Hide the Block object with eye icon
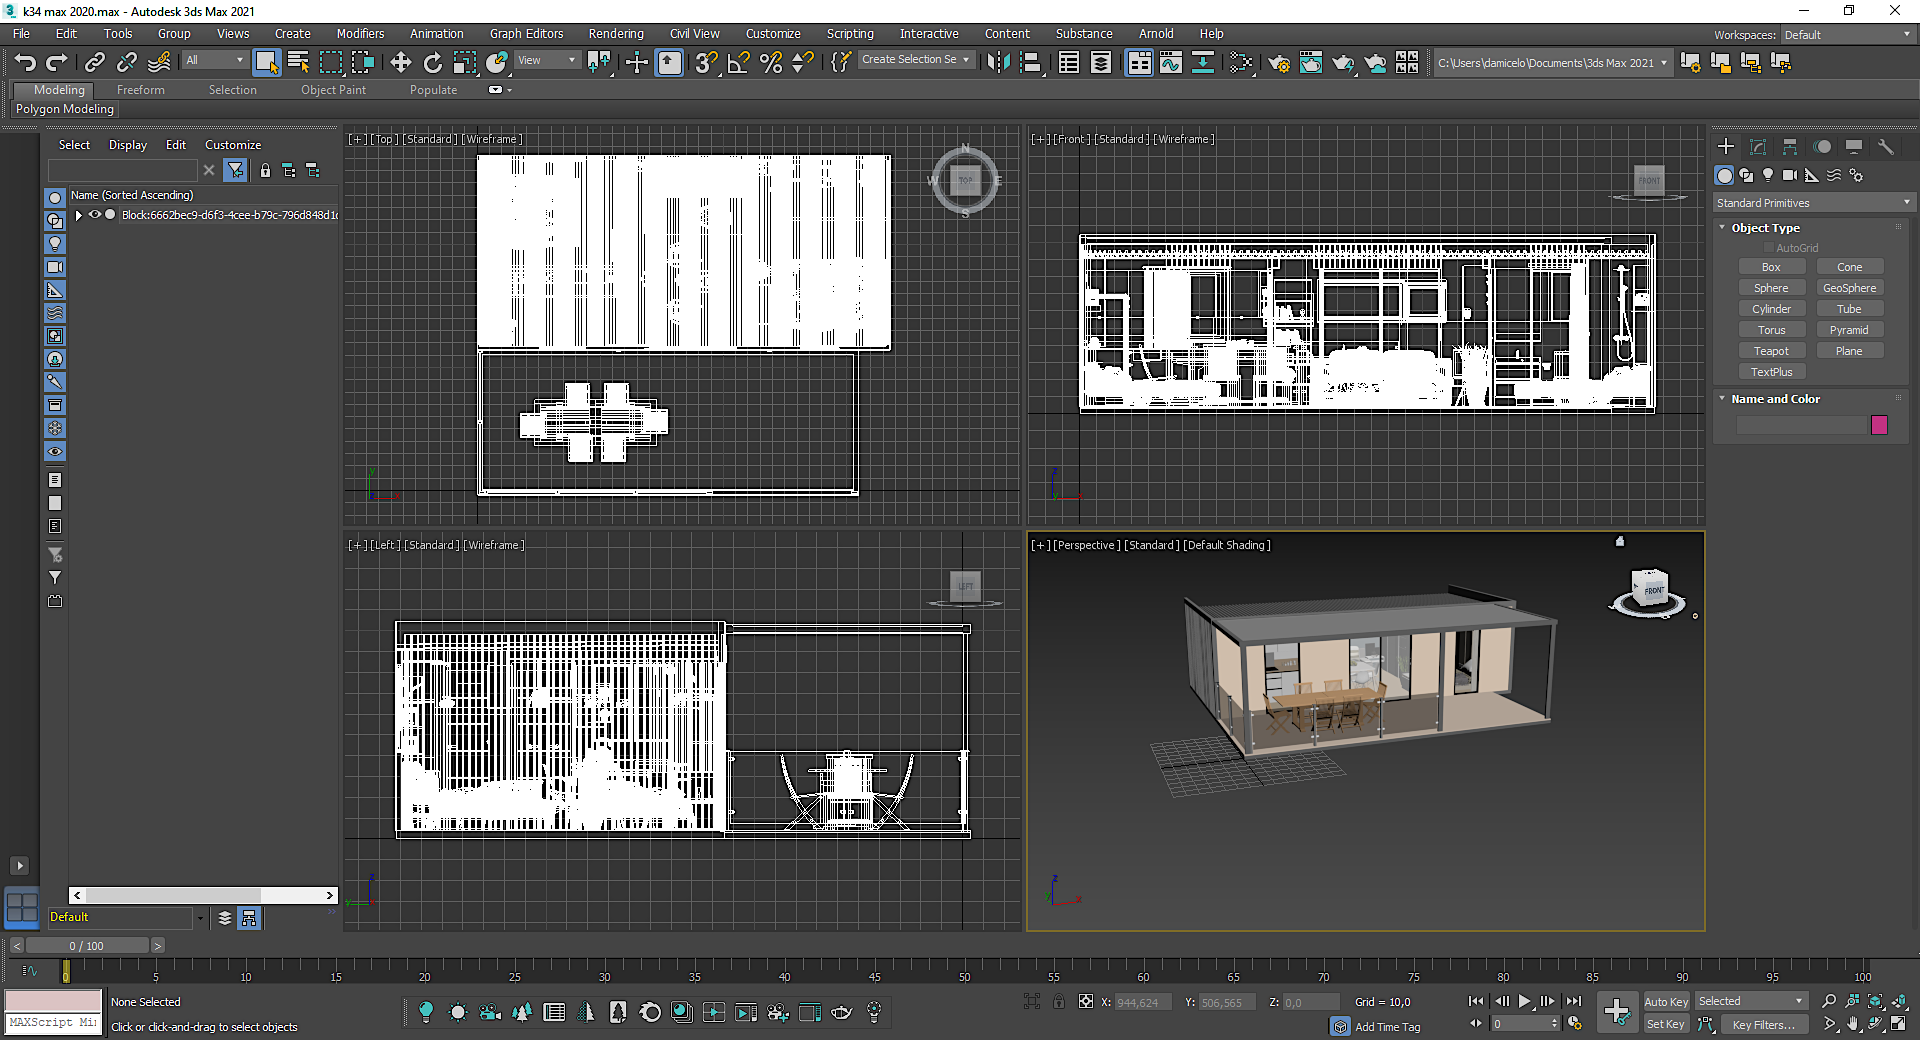The height and width of the screenshot is (1040, 1920). point(95,215)
